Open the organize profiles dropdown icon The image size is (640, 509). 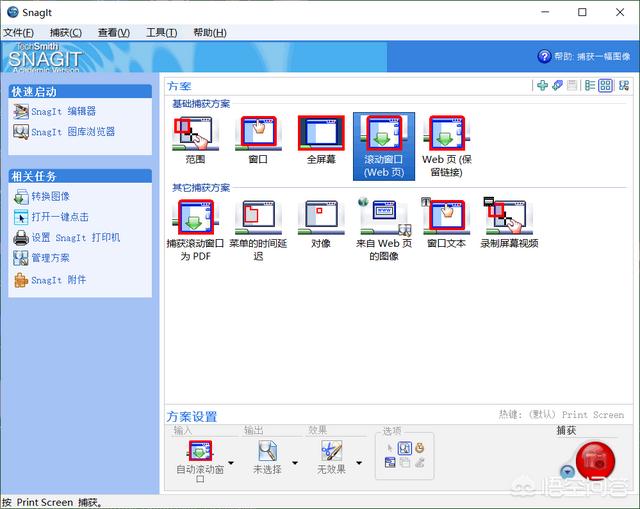coord(623,85)
